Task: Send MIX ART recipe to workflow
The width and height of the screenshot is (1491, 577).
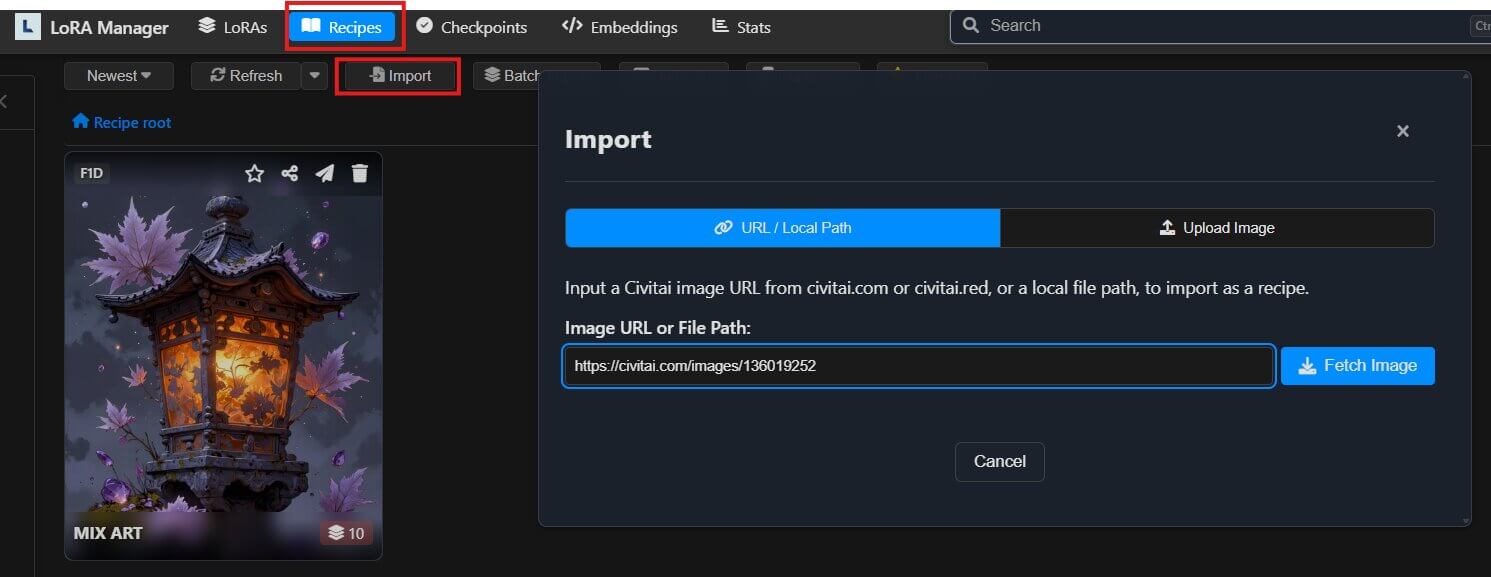Action: click(324, 174)
